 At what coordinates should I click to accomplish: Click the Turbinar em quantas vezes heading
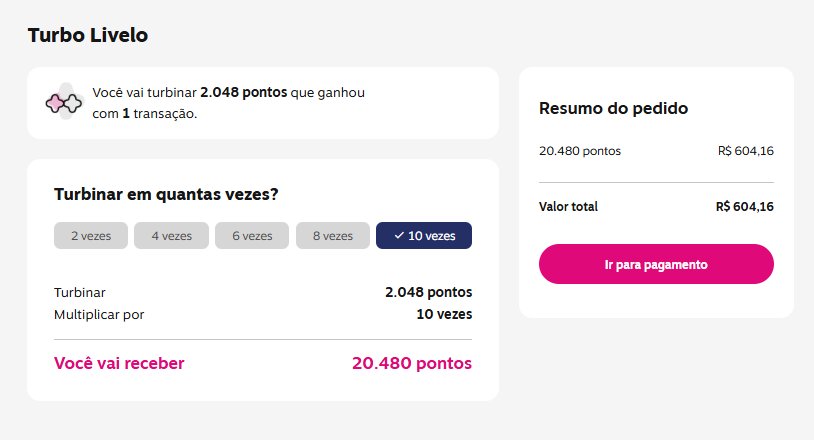pyautogui.click(x=166, y=194)
